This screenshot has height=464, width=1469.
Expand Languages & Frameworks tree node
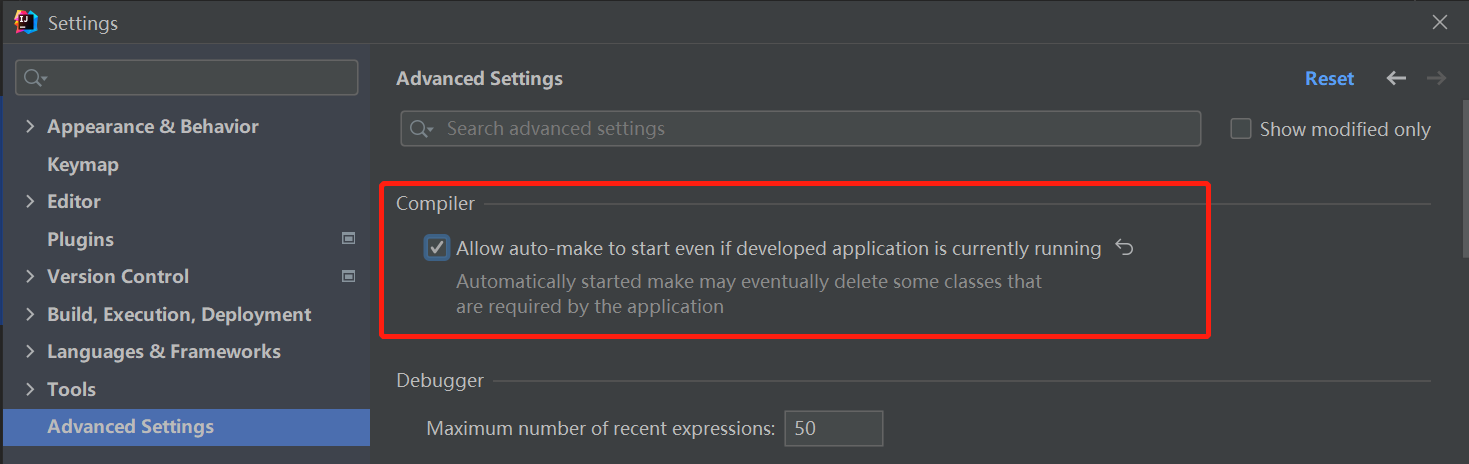29,351
